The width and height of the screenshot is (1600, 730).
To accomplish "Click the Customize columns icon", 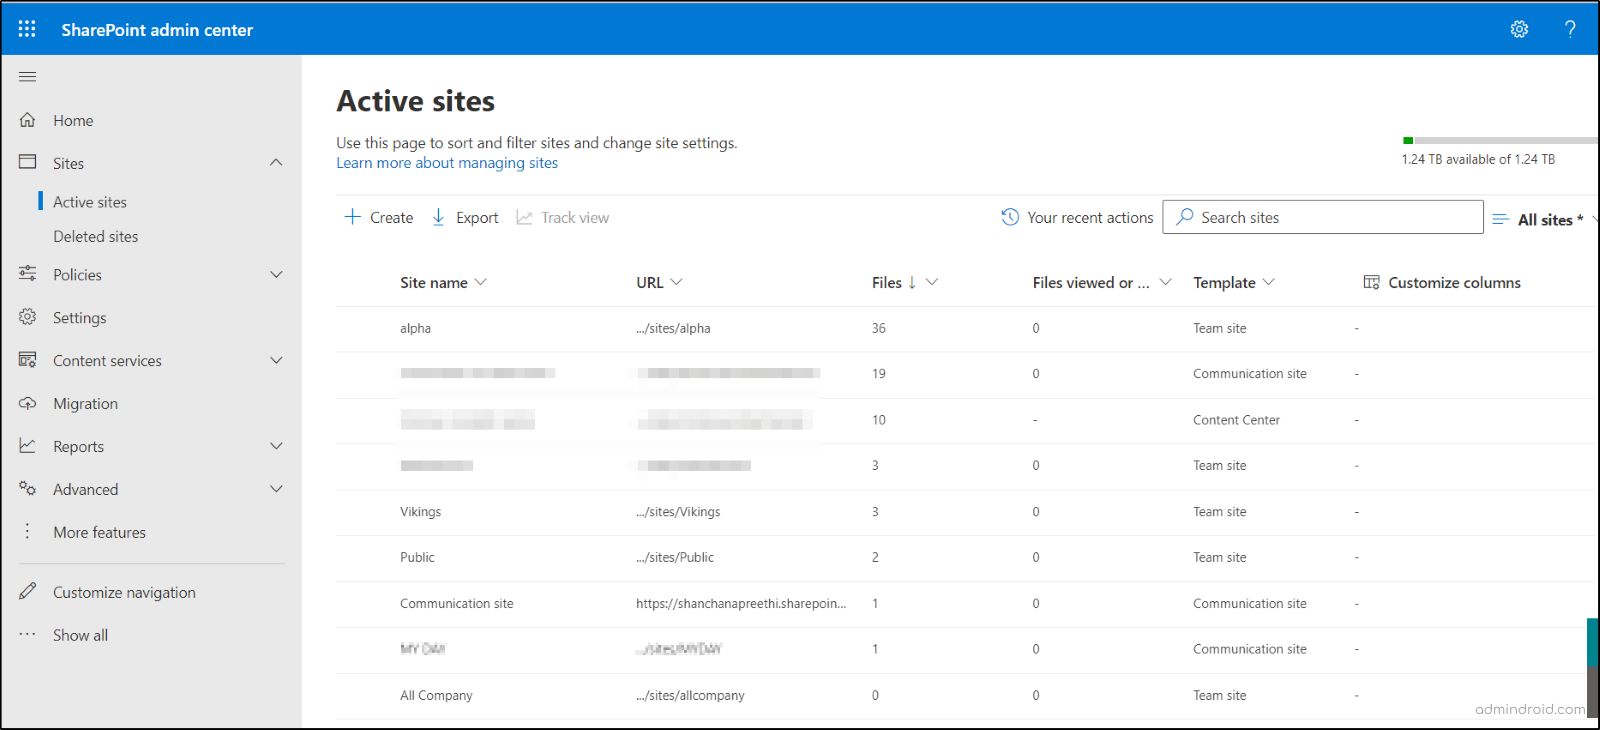I will tap(1372, 282).
